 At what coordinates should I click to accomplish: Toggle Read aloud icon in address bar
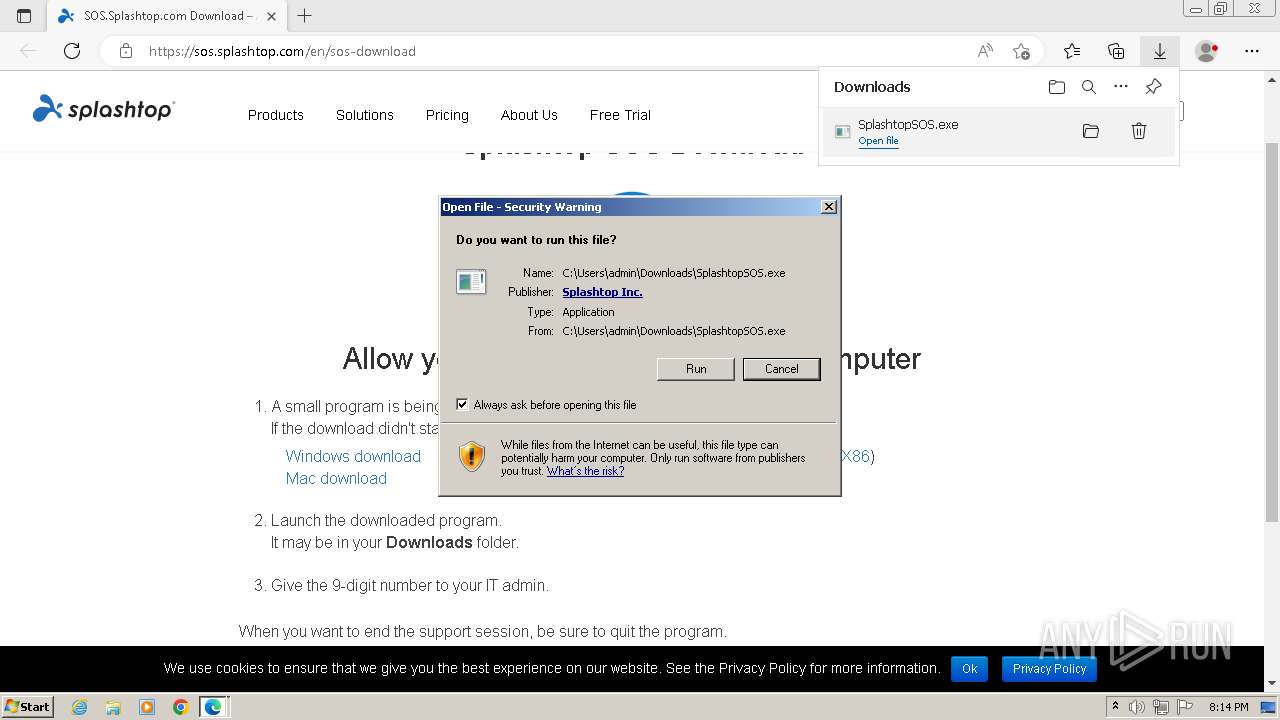pos(985,51)
